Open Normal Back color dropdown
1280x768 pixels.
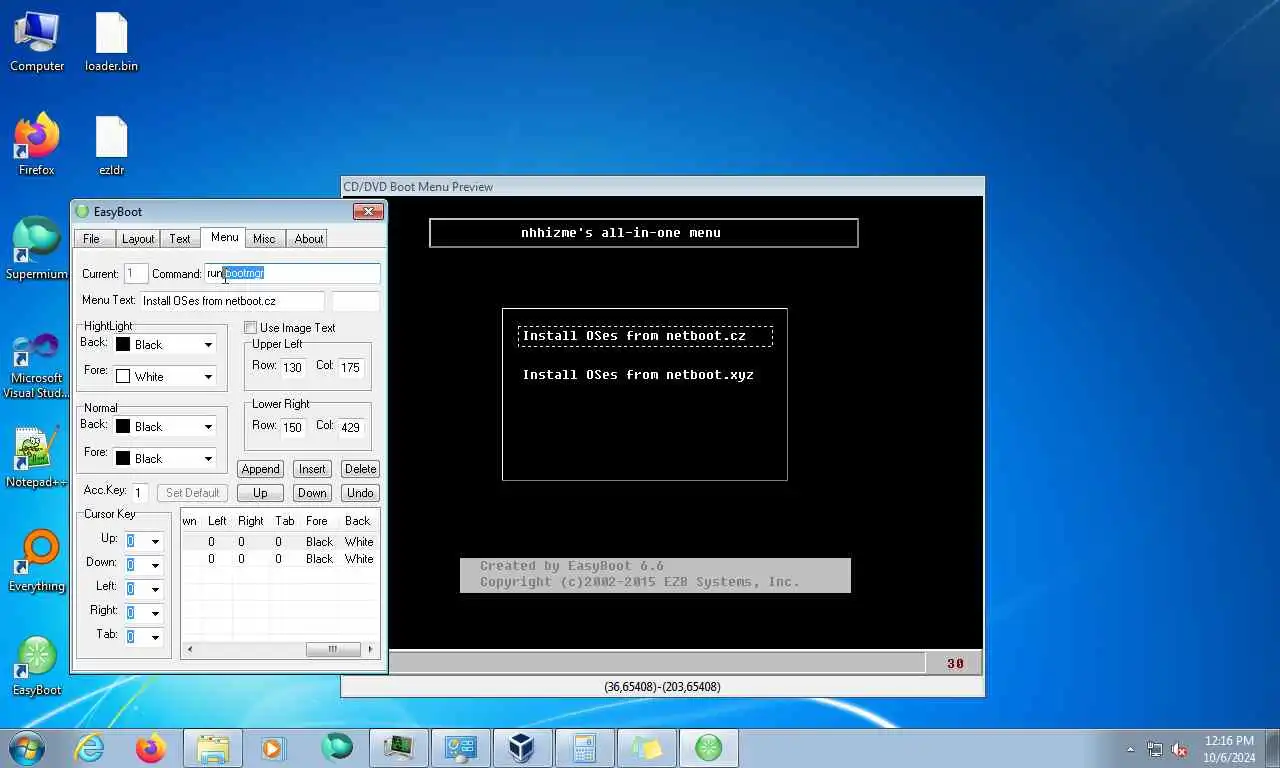(x=208, y=427)
